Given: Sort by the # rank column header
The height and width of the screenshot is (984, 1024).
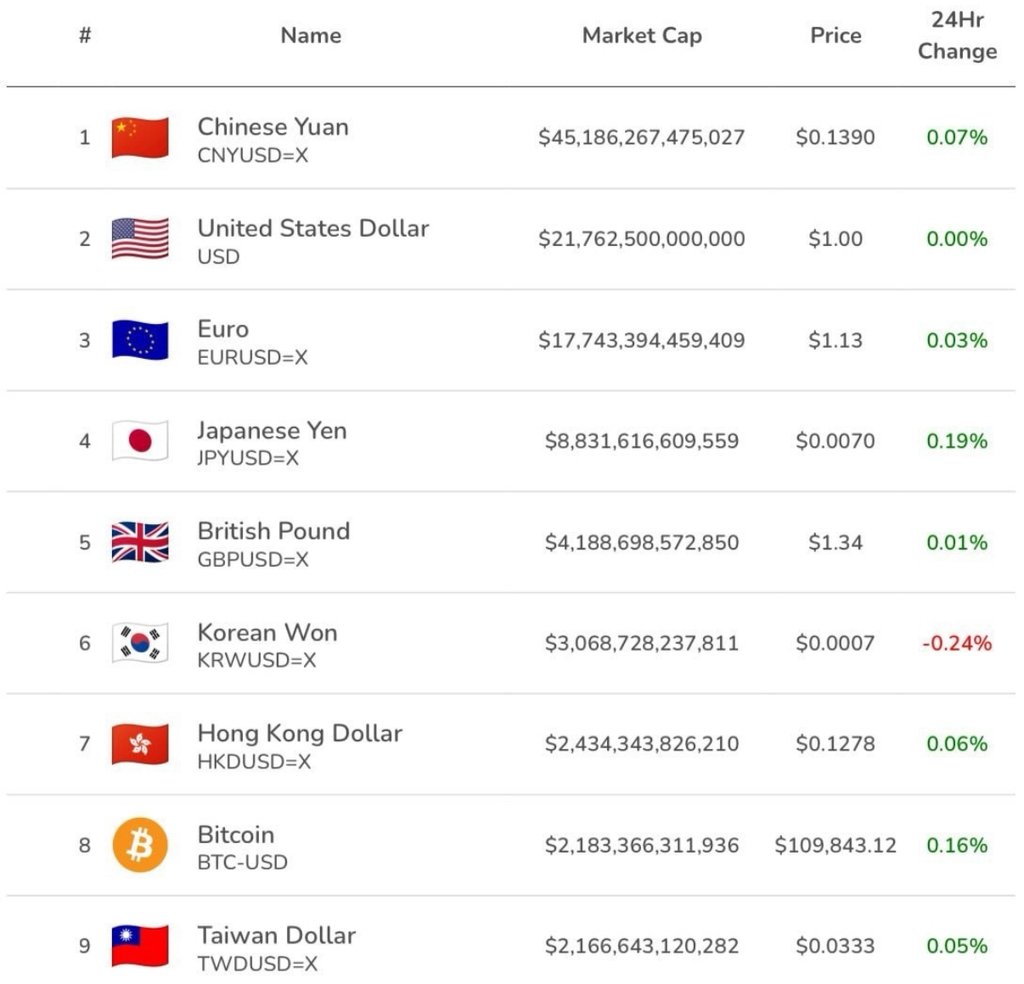Looking at the screenshot, I should click(85, 35).
